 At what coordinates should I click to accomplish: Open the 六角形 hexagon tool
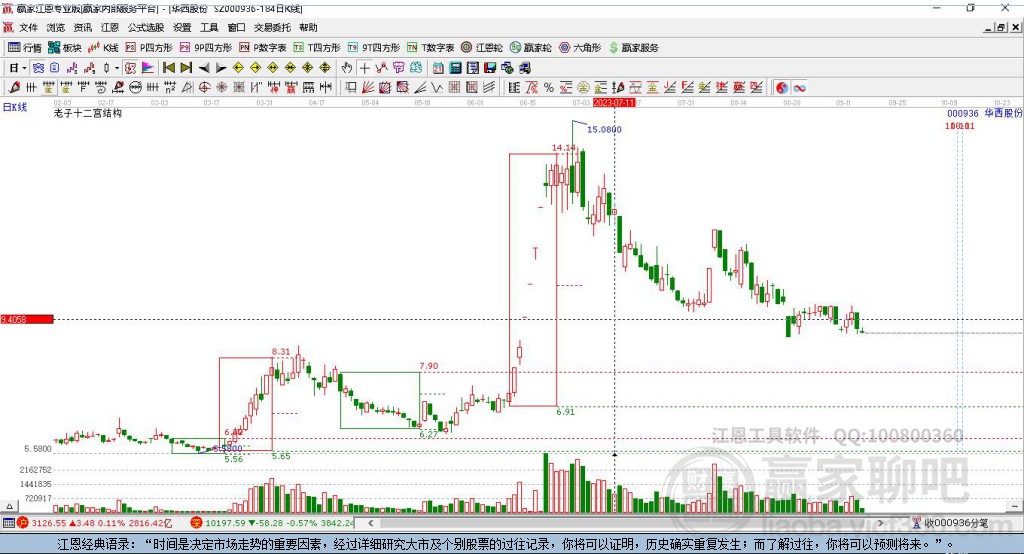[x=580, y=48]
